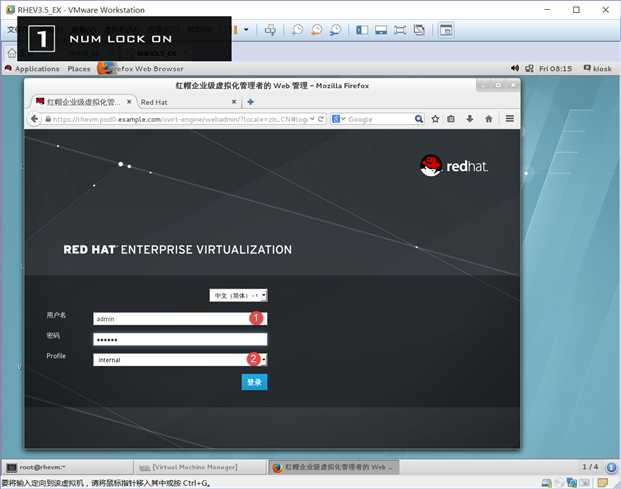Image resolution: width=621 pixels, height=489 pixels.
Task: Open VMware snapshot manager icon
Action: click(335, 30)
